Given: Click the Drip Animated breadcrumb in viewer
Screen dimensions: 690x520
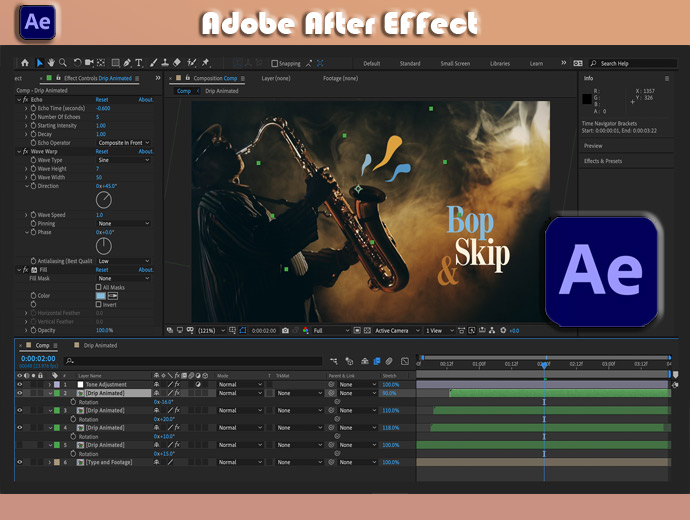Looking at the screenshot, I should 221,91.
